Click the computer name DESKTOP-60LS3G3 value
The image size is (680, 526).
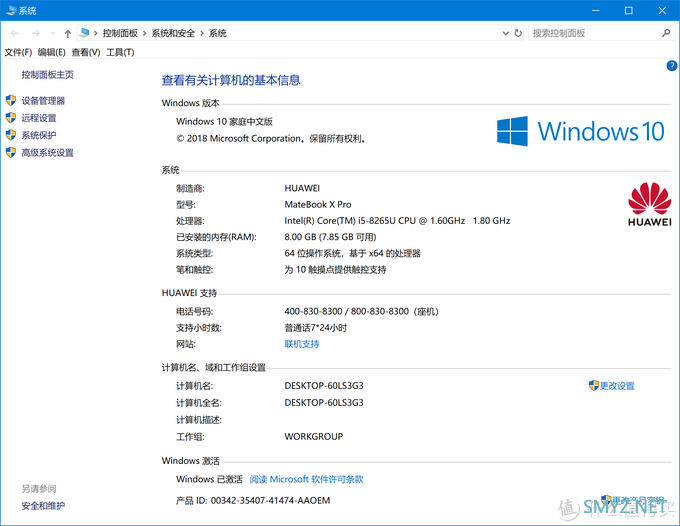[324, 386]
